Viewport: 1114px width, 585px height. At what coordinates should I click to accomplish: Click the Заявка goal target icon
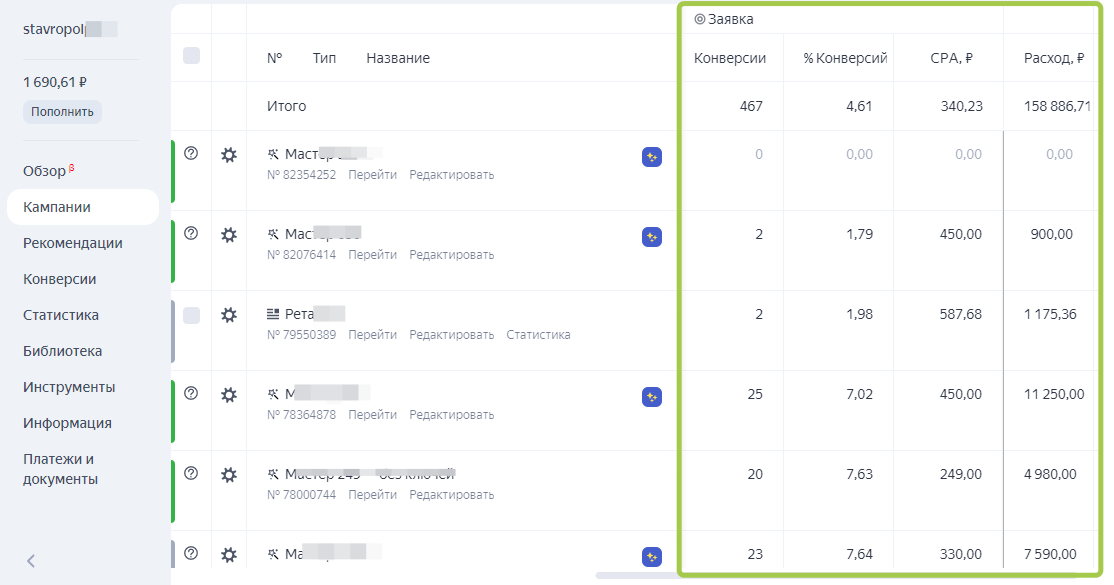tap(700, 19)
